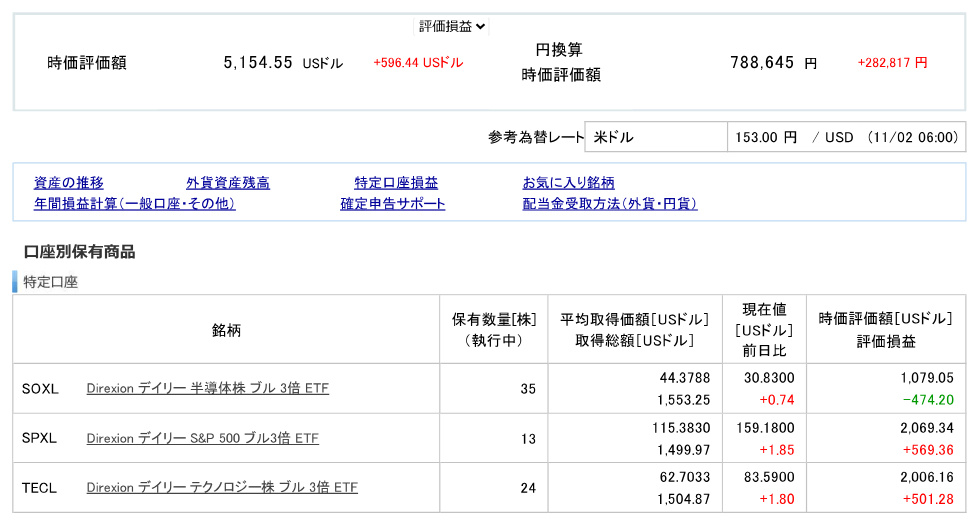Select the +282,817 円 profit value
Screen dimensions: 974x529
click(x=893, y=63)
